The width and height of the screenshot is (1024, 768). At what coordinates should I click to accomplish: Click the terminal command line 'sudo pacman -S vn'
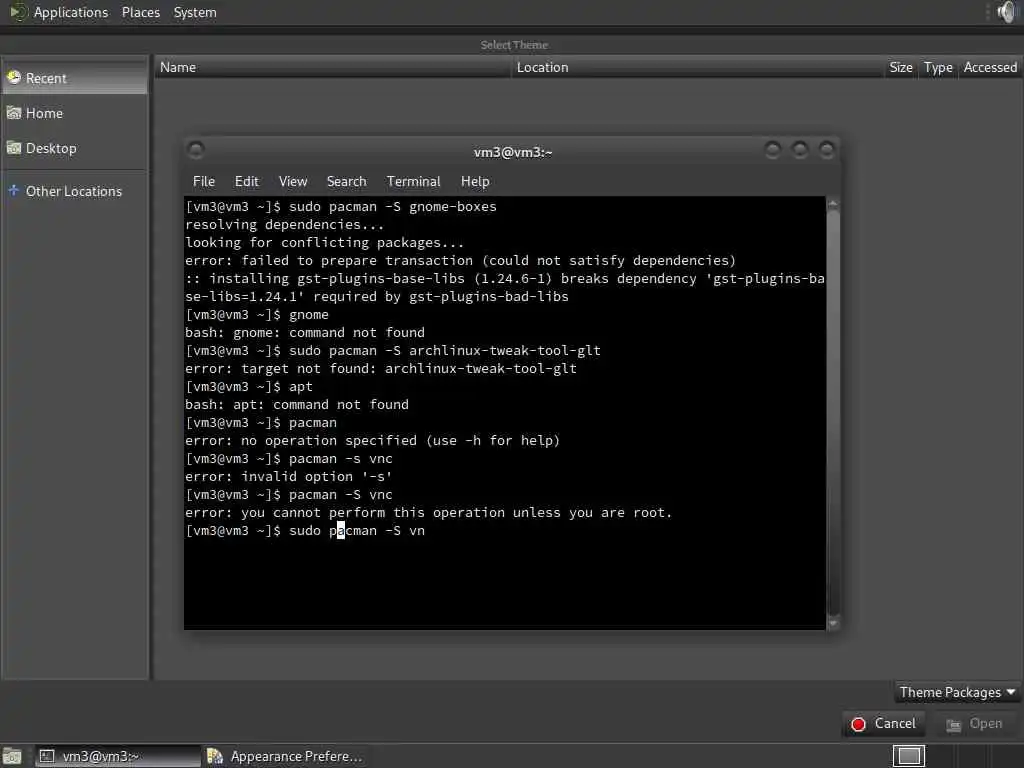point(357,531)
